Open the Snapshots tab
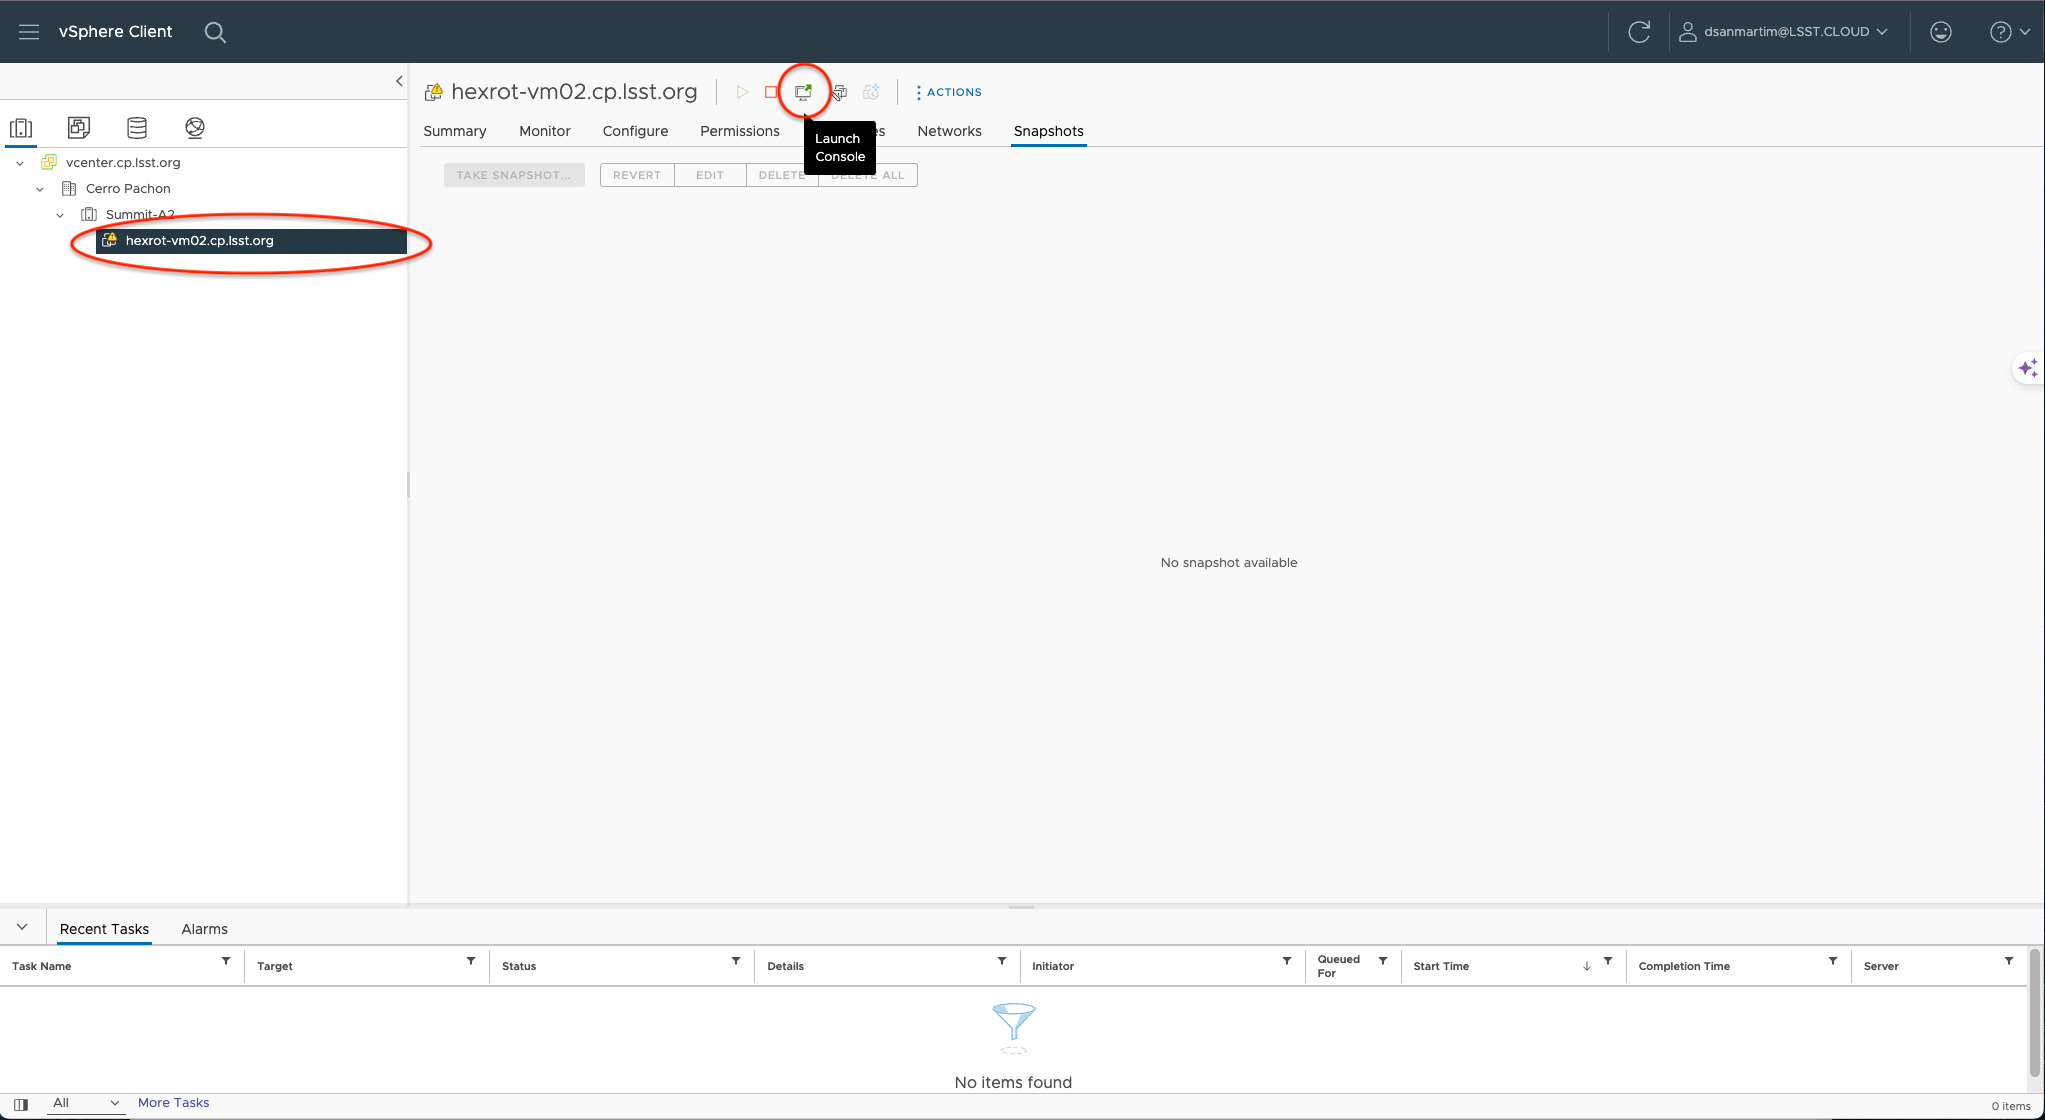Image resolution: width=2045 pixels, height=1120 pixels. coord(1049,131)
